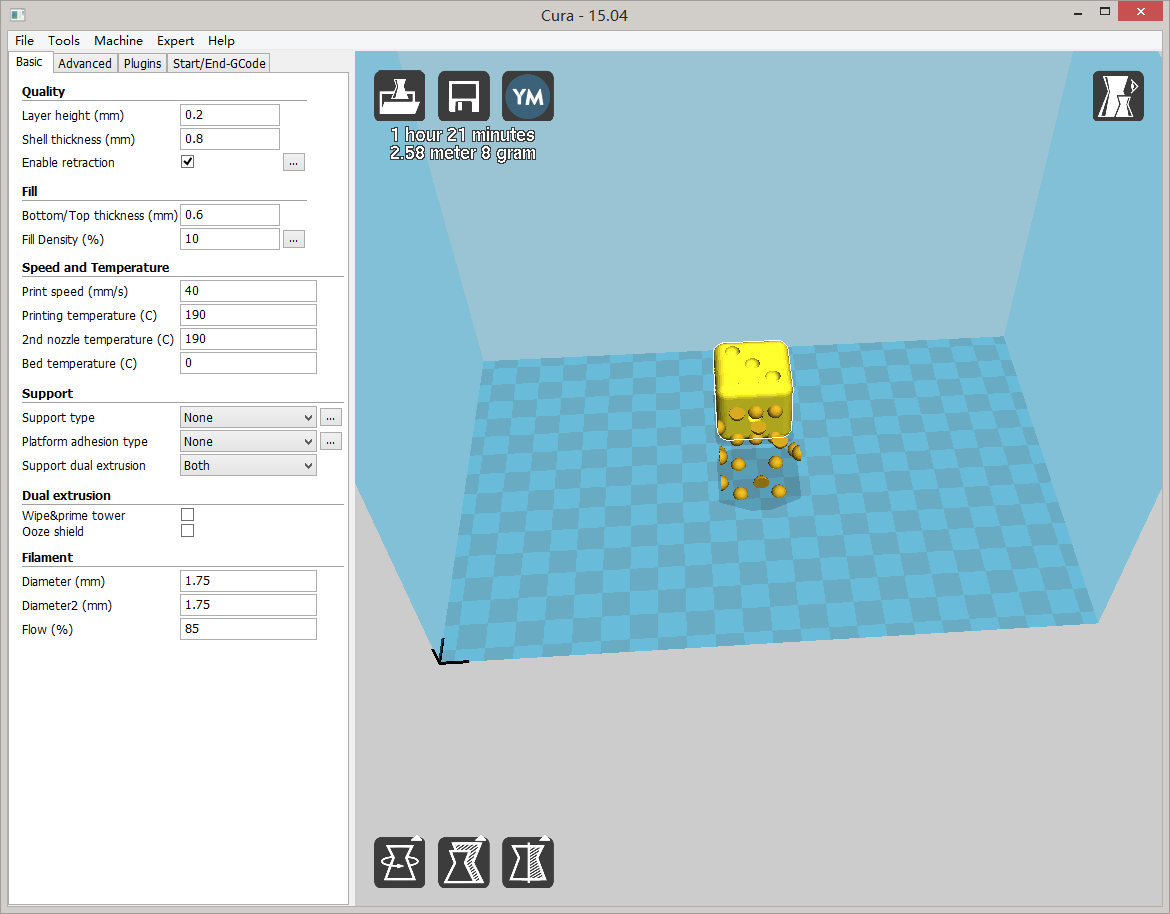The height and width of the screenshot is (914, 1170).
Task: Open the View mode icon
Action: tap(1118, 95)
